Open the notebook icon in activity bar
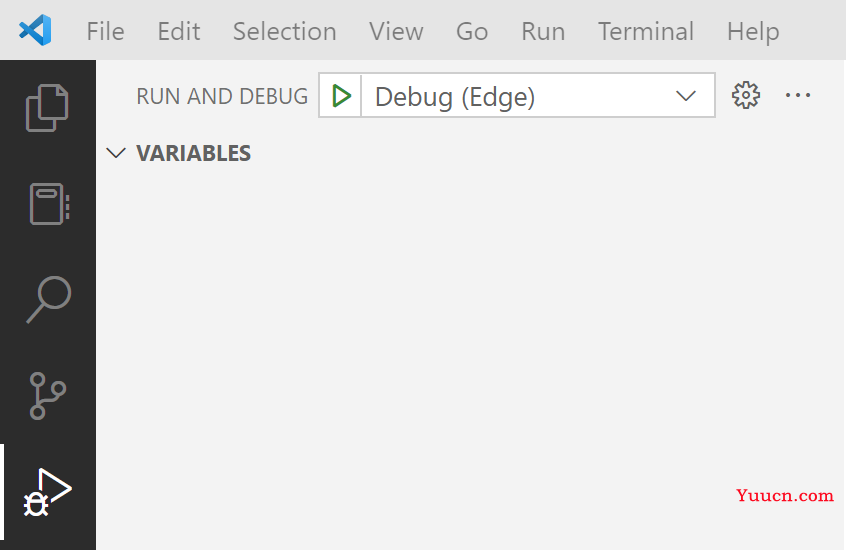The height and width of the screenshot is (550, 846). pyautogui.click(x=48, y=204)
